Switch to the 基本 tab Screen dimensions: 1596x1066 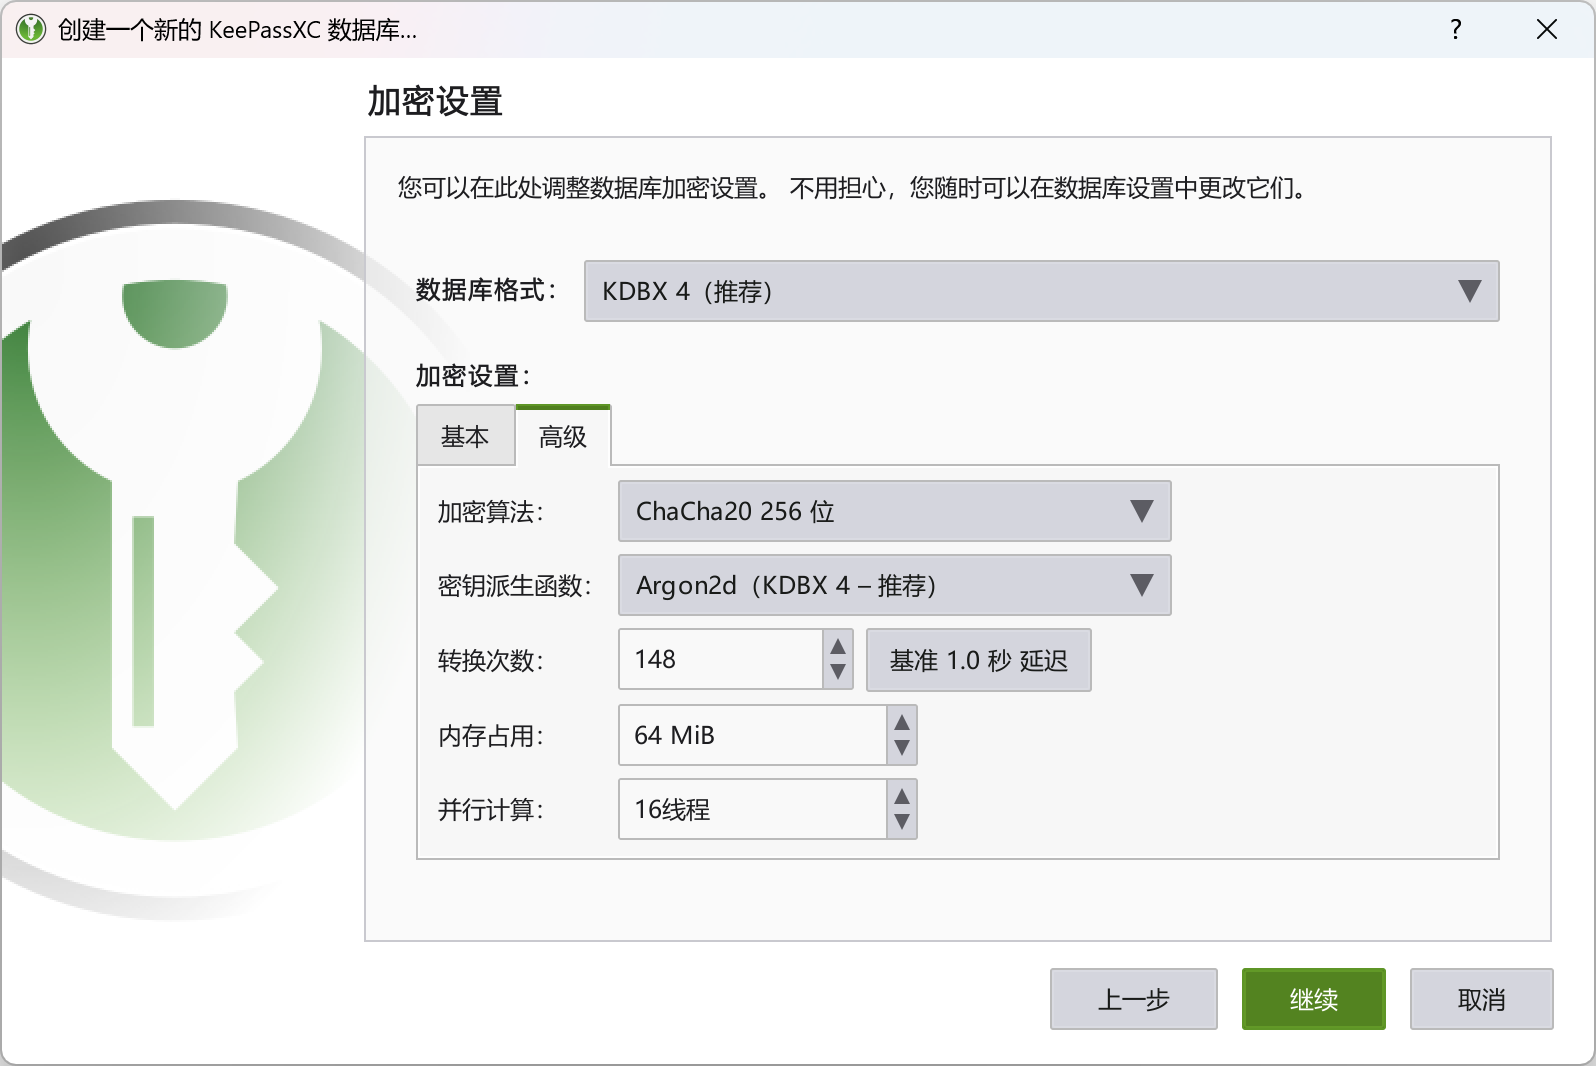coord(465,437)
